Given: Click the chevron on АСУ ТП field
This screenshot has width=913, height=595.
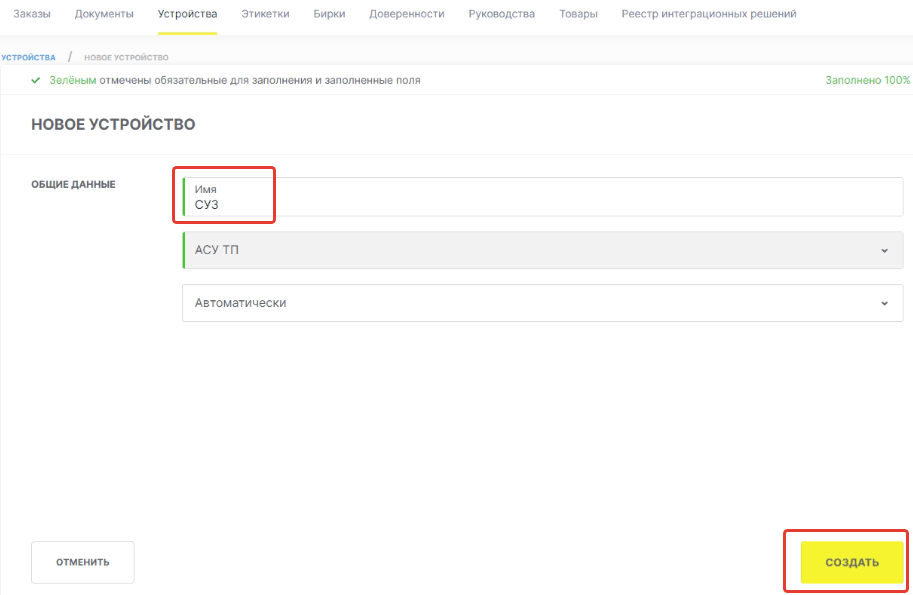Looking at the screenshot, I should tap(884, 250).
